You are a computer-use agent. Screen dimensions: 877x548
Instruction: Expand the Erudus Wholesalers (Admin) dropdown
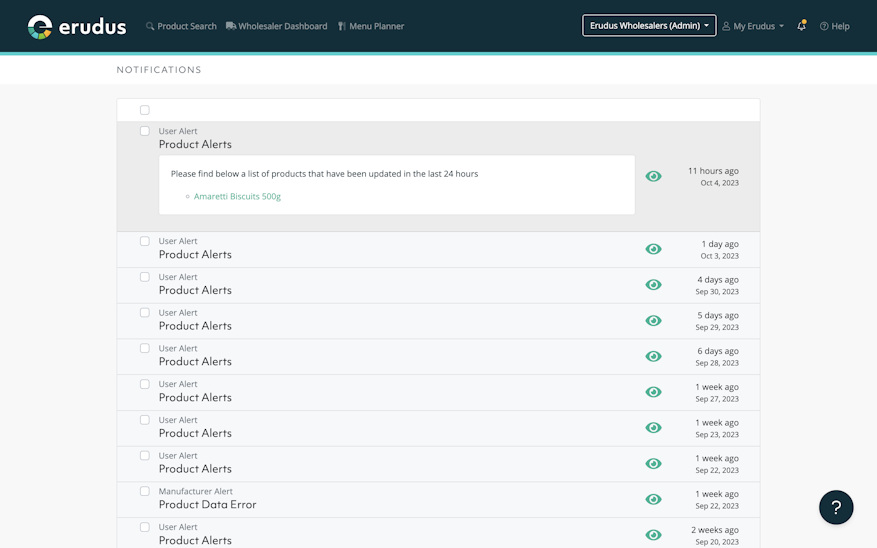tap(649, 26)
